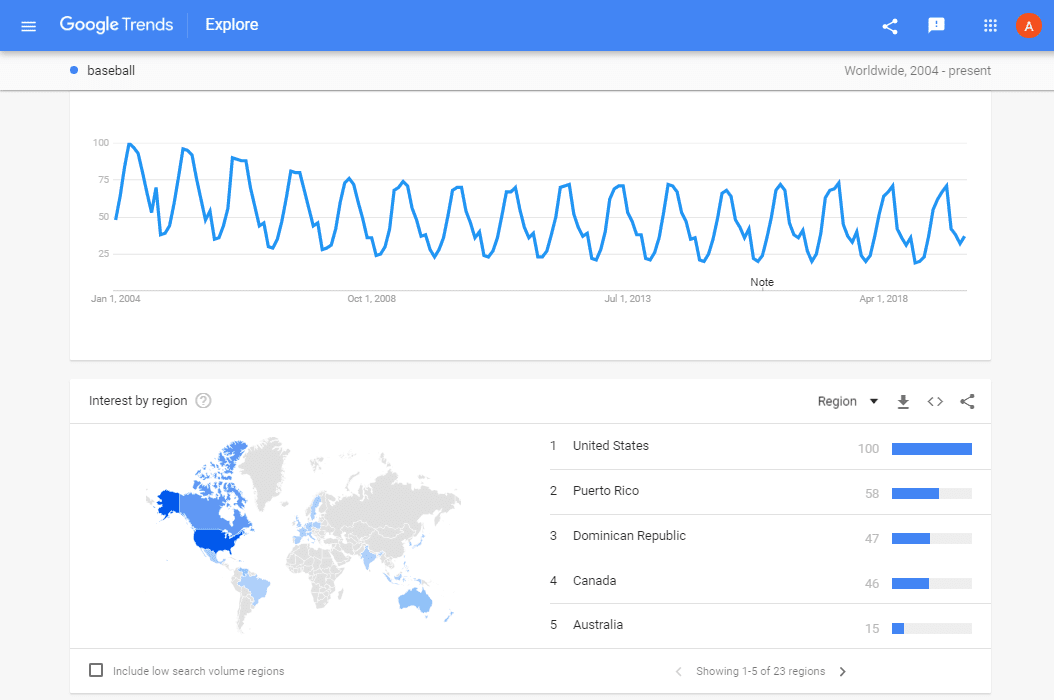Open the hamburger main menu
Screen dimensions: 1054x700
pyautogui.click(x=28, y=26)
